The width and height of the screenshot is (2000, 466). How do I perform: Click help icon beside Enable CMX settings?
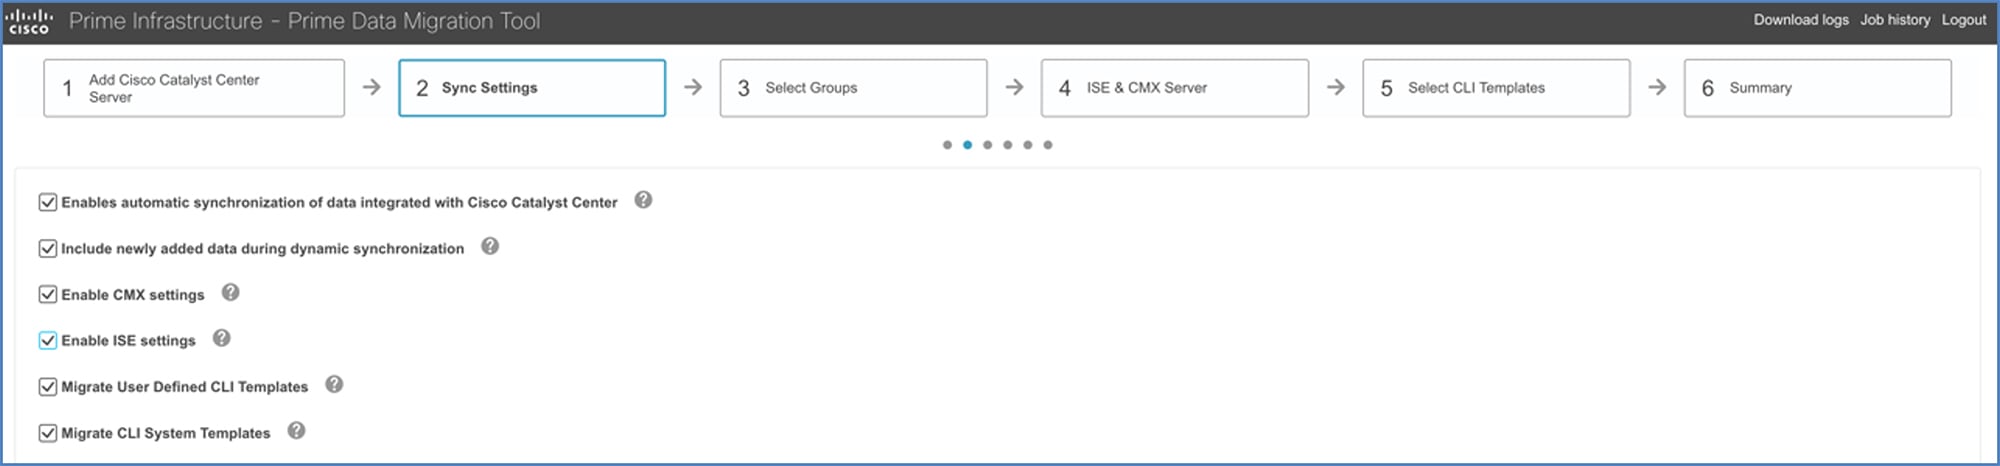click(230, 292)
